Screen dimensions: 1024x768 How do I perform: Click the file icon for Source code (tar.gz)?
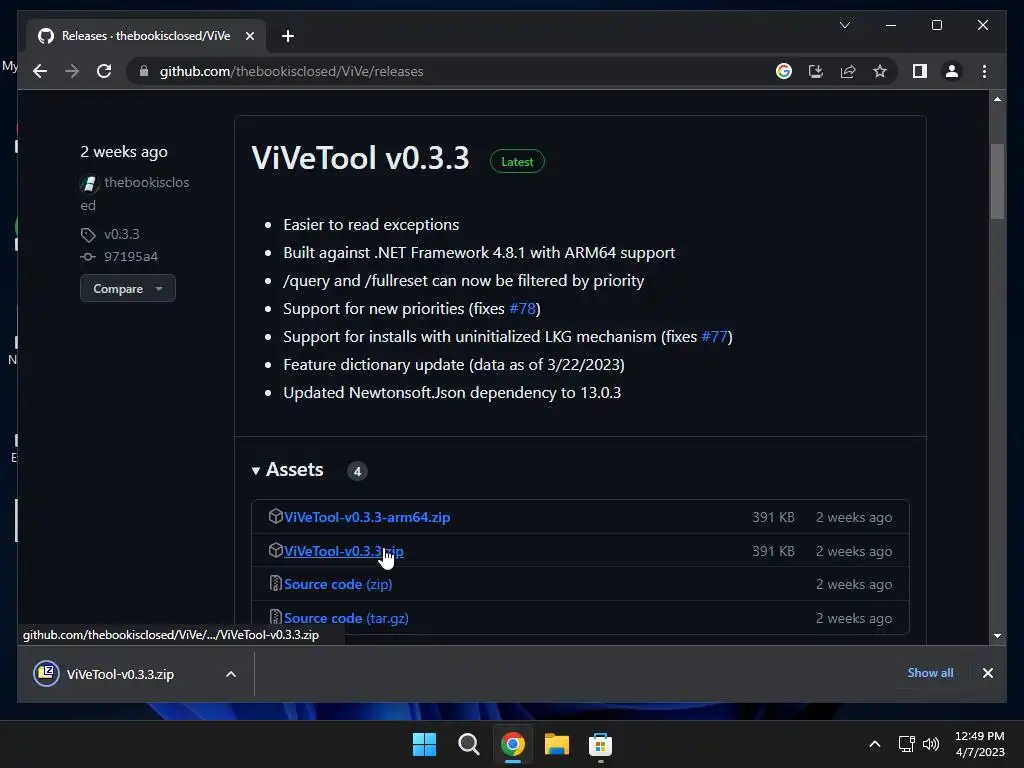tap(276, 617)
